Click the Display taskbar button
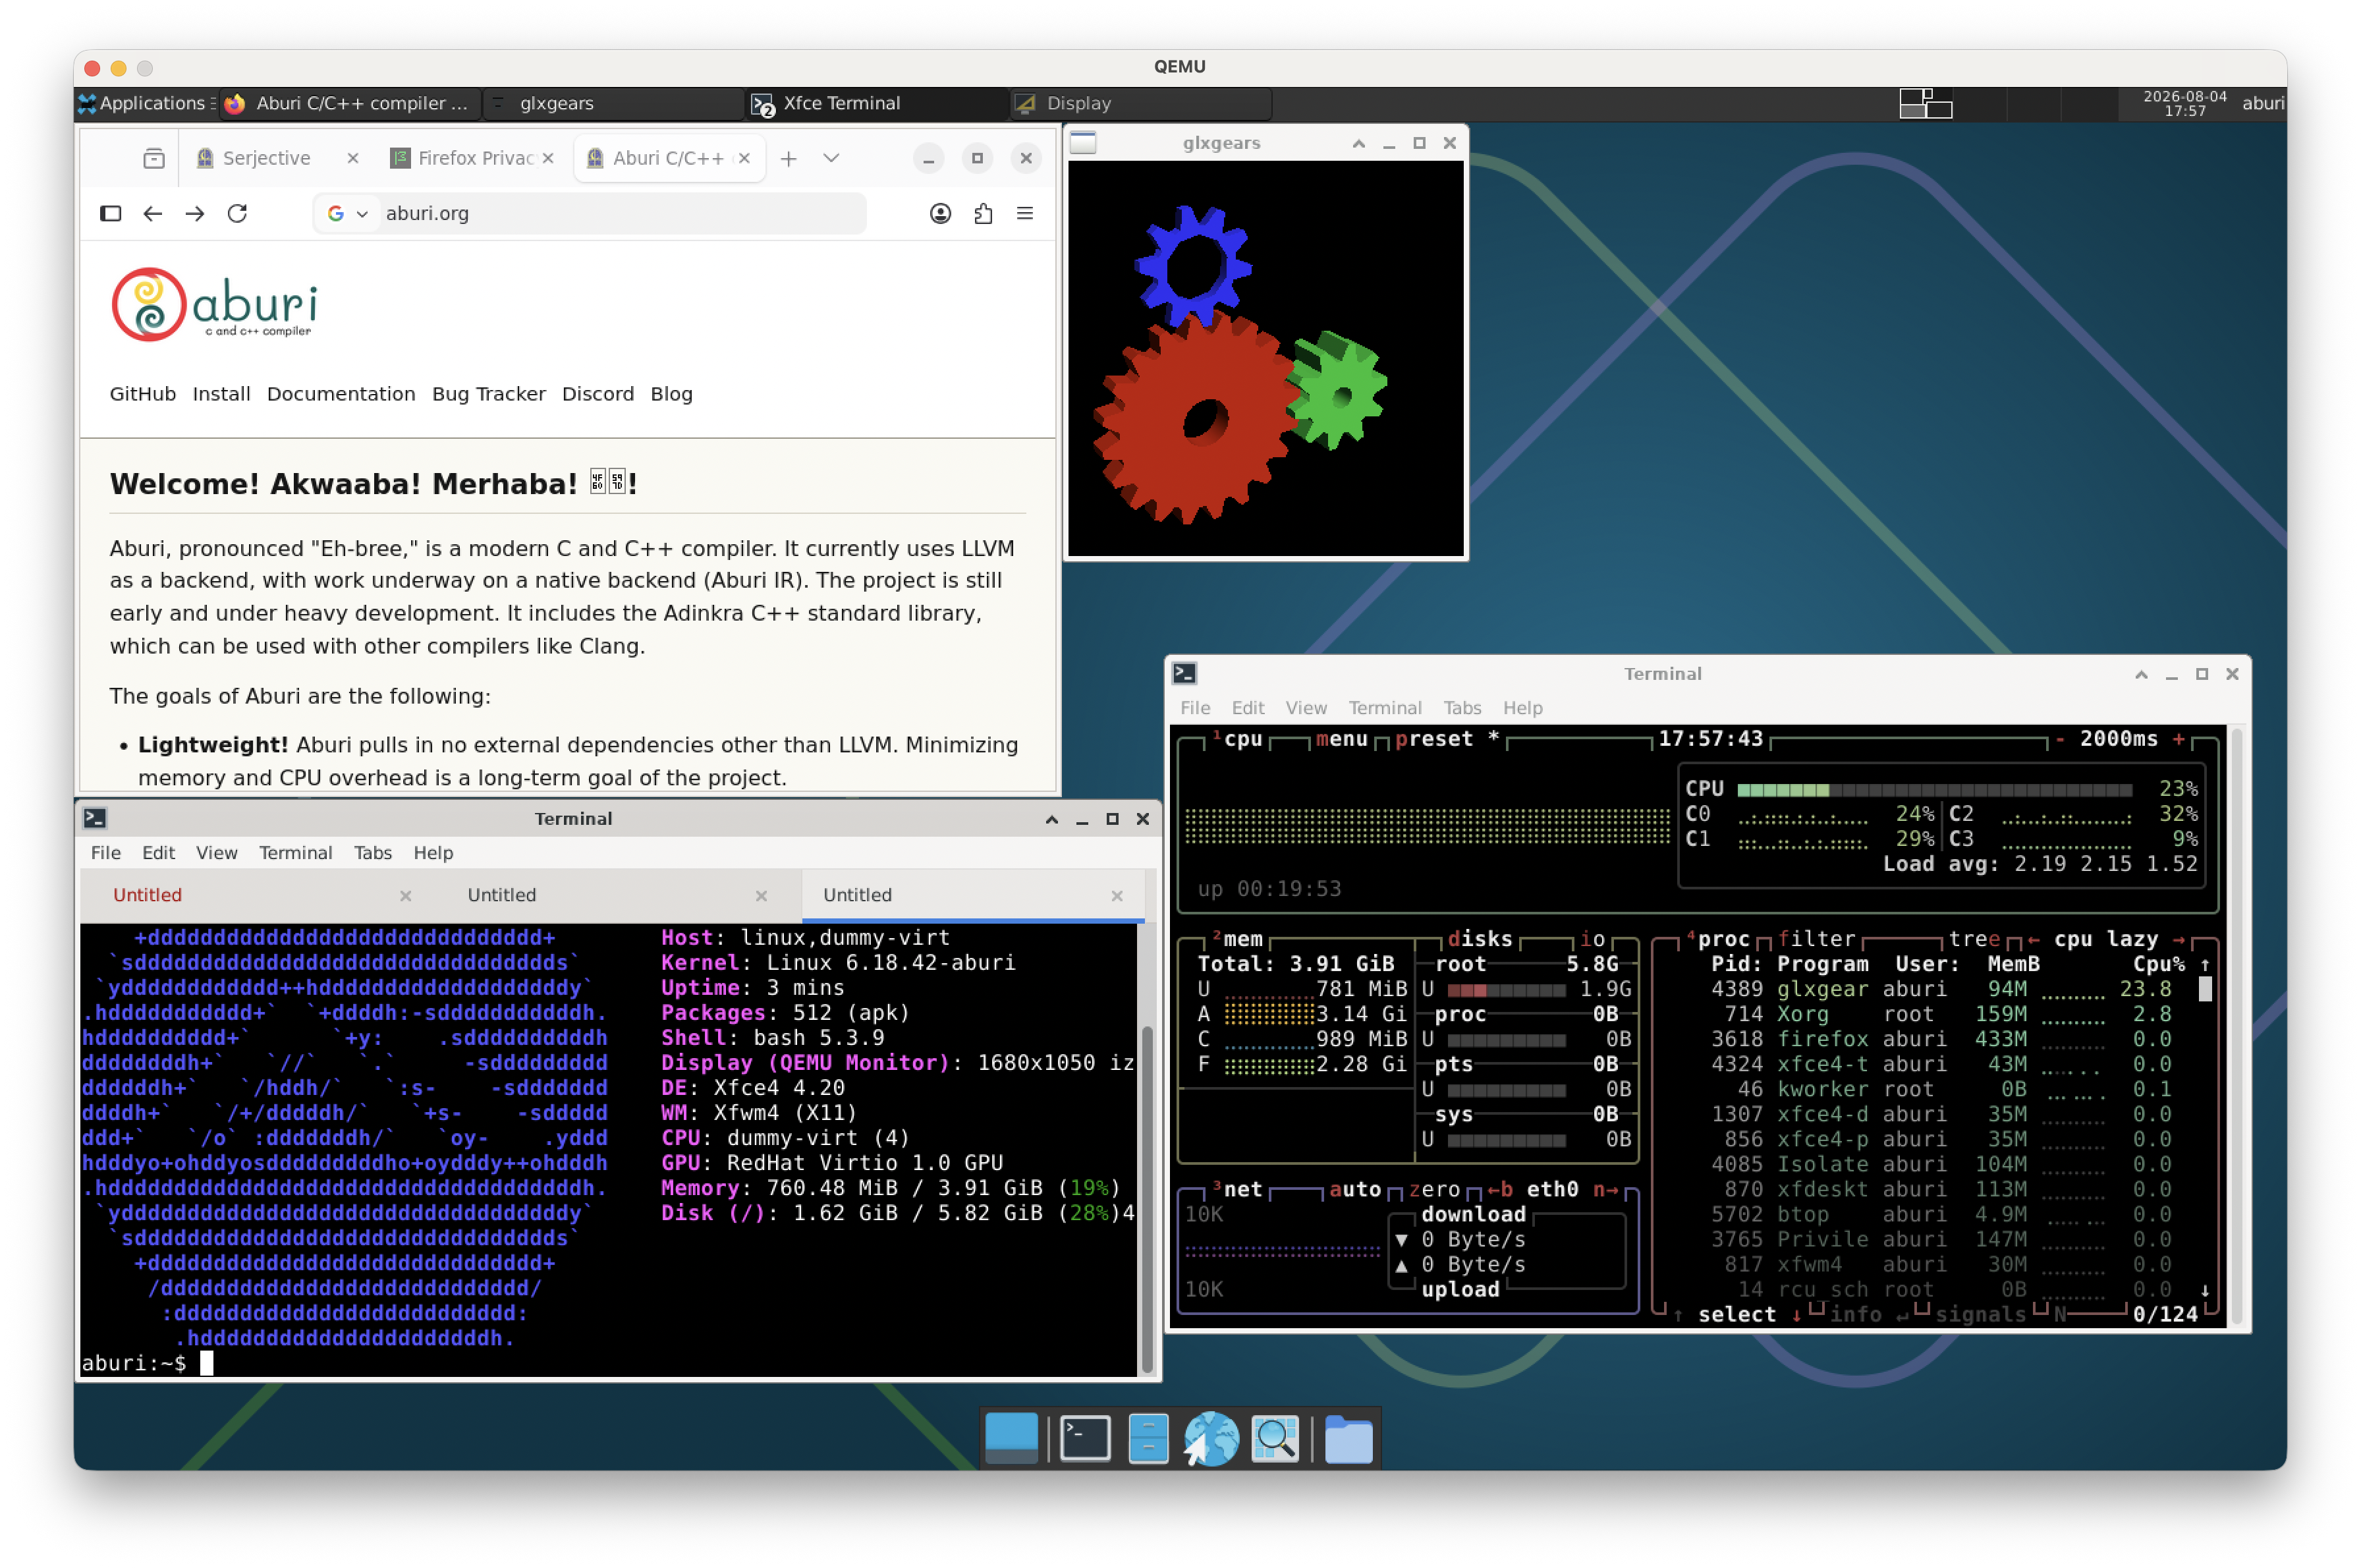2361x1568 pixels. (1141, 103)
